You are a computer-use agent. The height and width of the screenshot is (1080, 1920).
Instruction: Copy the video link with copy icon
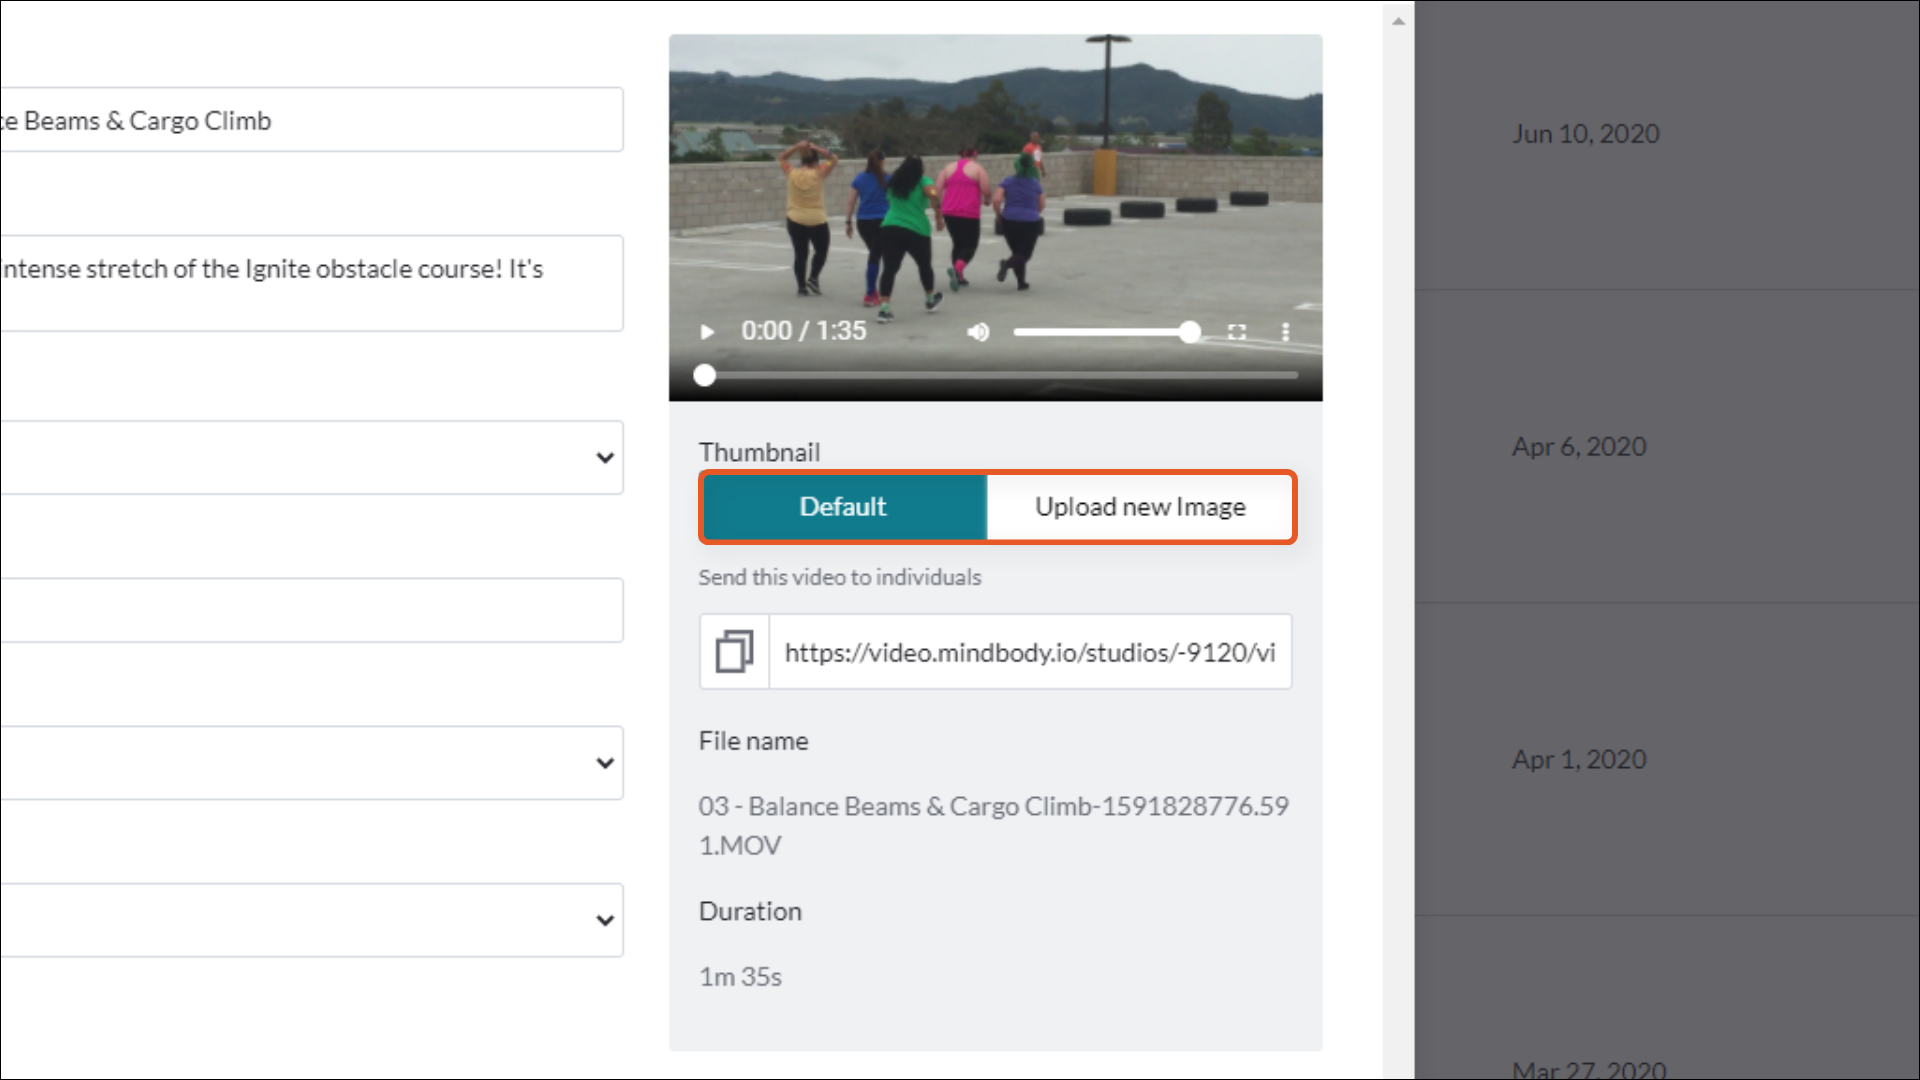tap(734, 652)
